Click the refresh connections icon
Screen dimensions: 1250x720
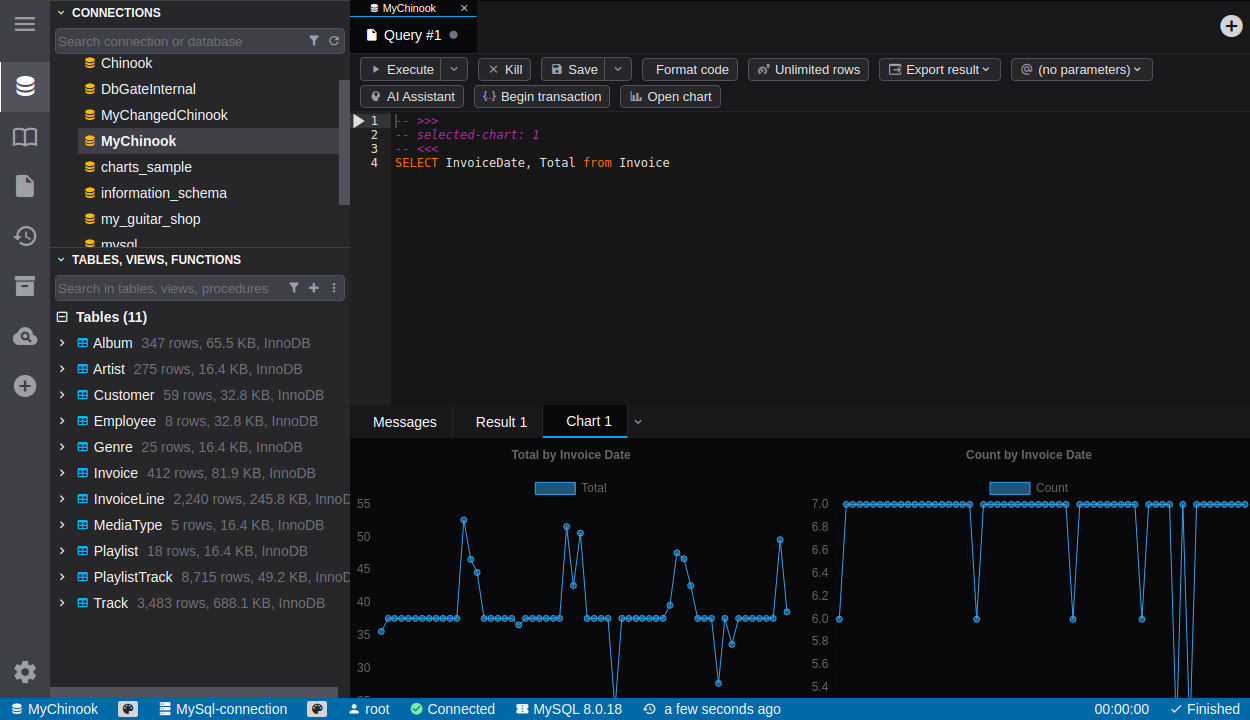[334, 41]
